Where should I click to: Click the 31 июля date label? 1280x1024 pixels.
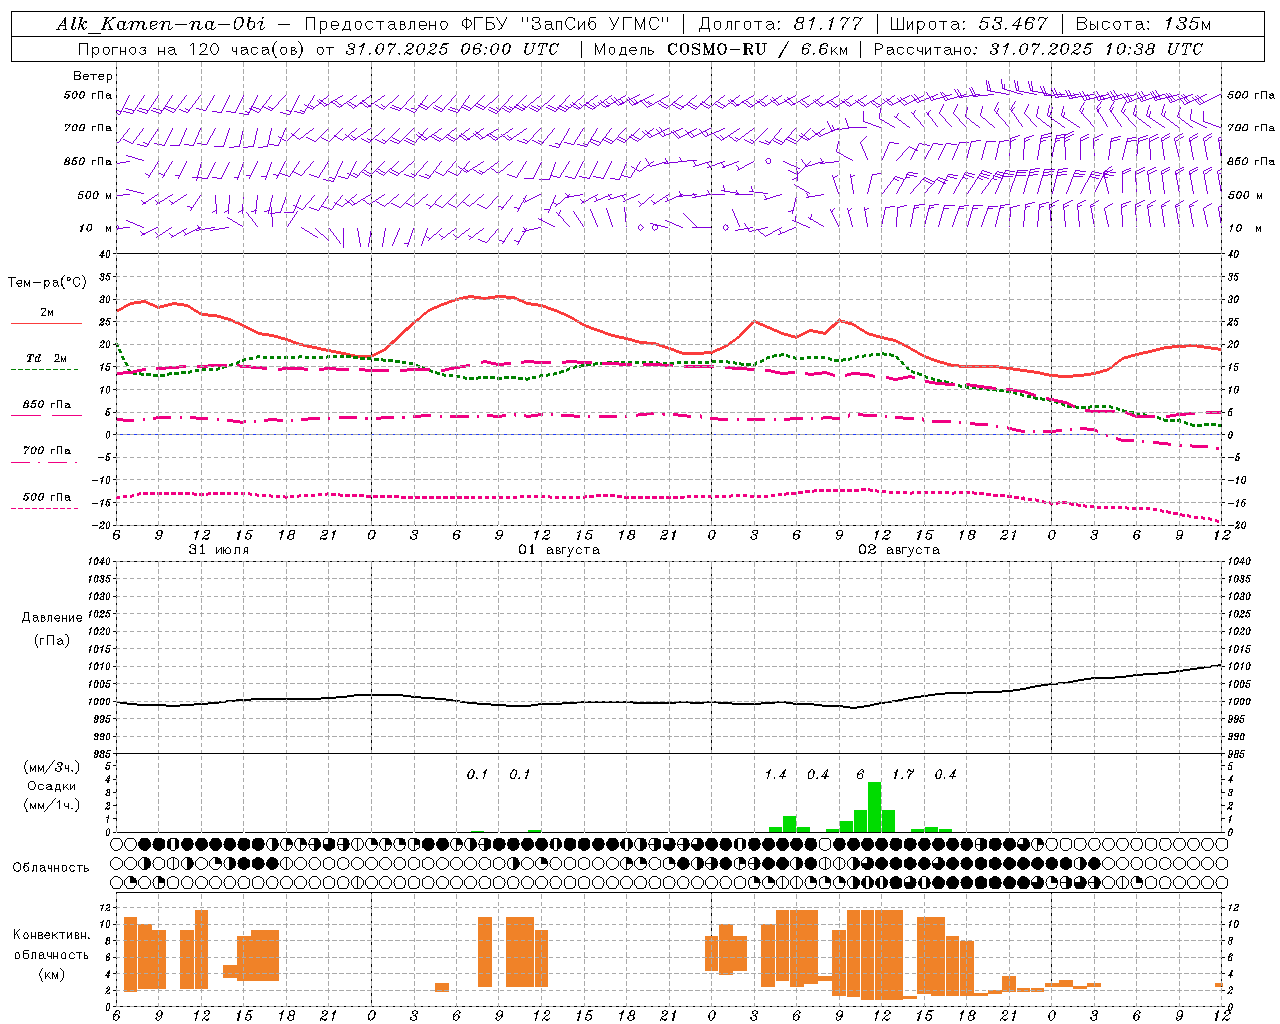tap(219, 550)
